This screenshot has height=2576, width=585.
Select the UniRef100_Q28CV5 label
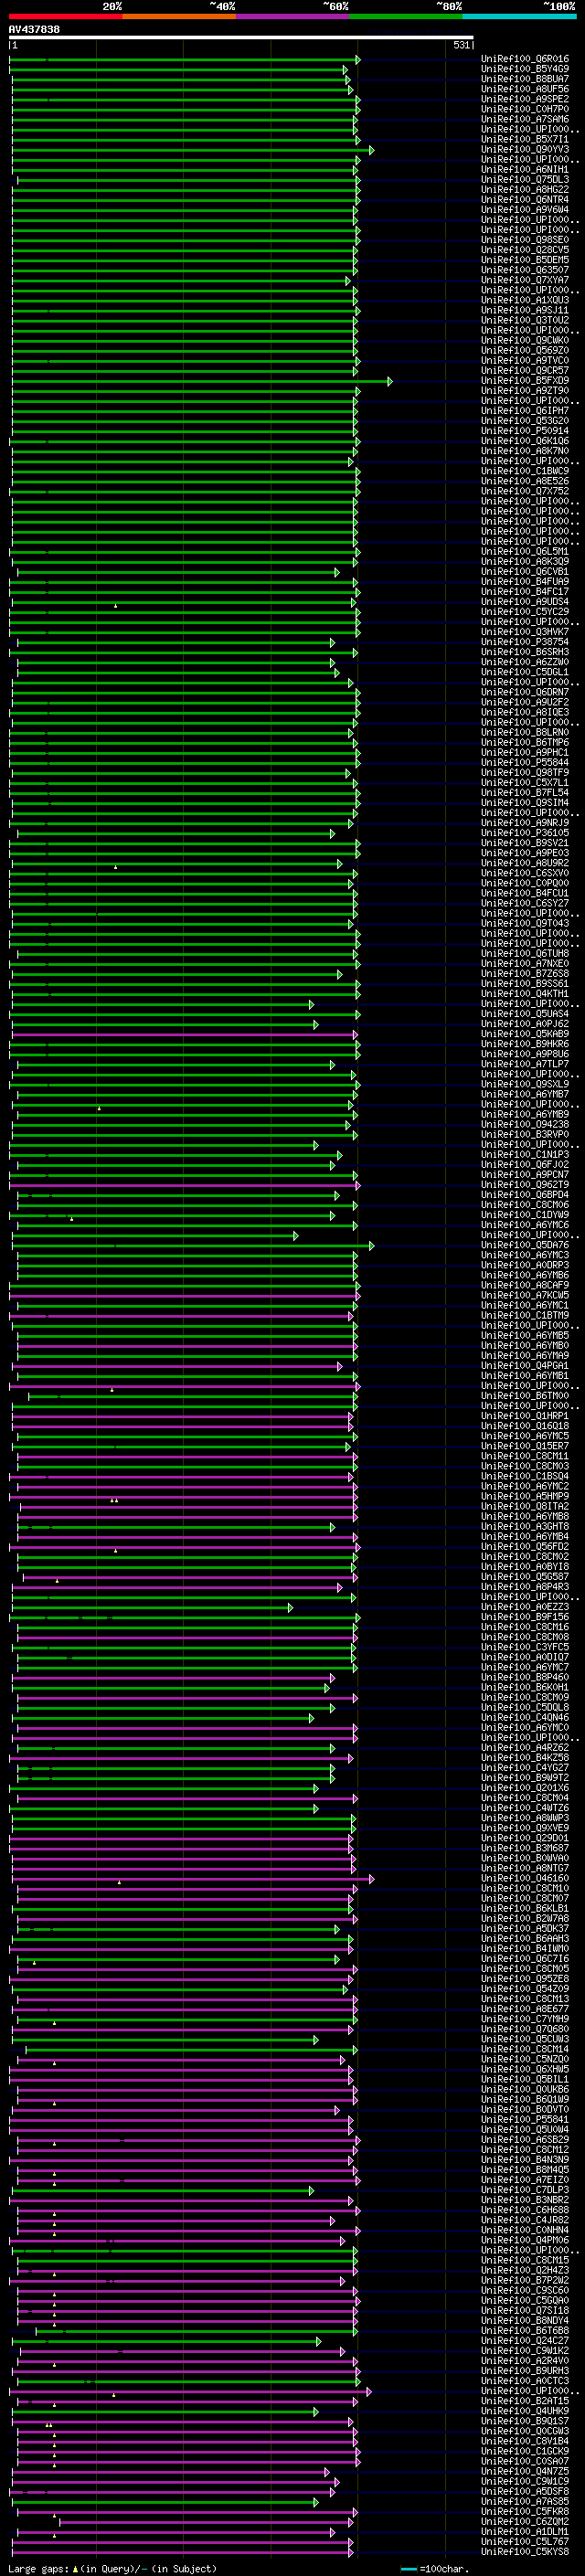(x=525, y=251)
